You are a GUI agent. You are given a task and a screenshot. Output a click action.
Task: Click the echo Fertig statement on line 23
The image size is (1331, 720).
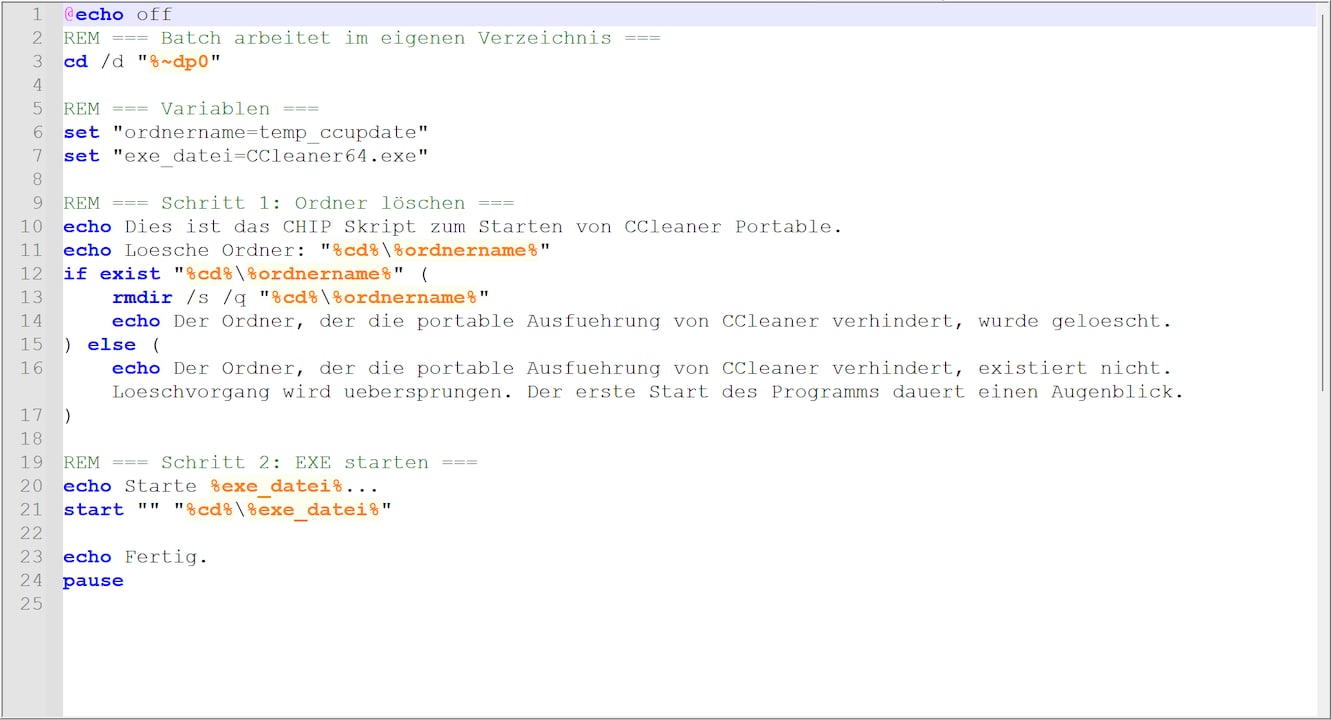point(135,556)
